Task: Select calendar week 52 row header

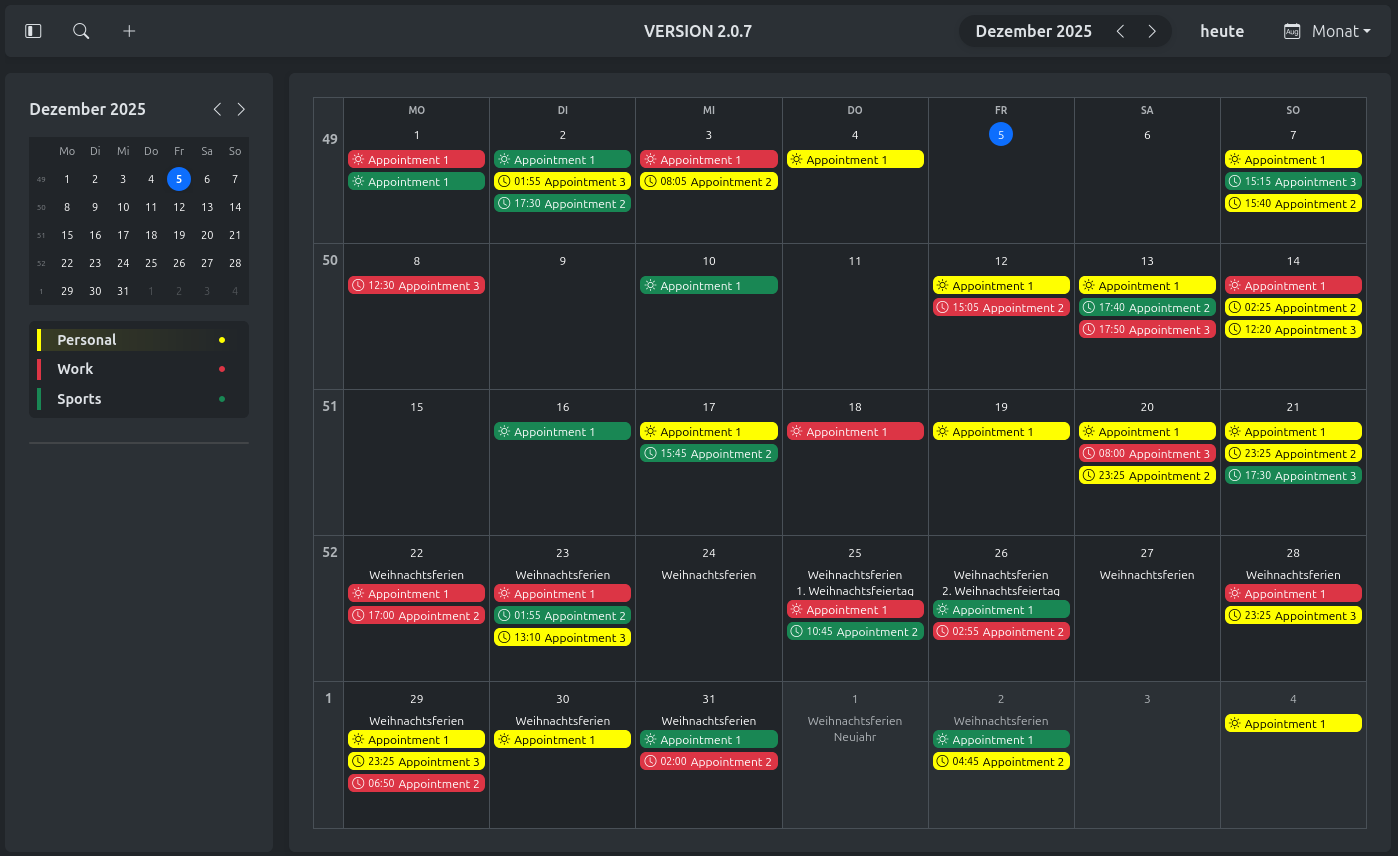Action: [329, 552]
